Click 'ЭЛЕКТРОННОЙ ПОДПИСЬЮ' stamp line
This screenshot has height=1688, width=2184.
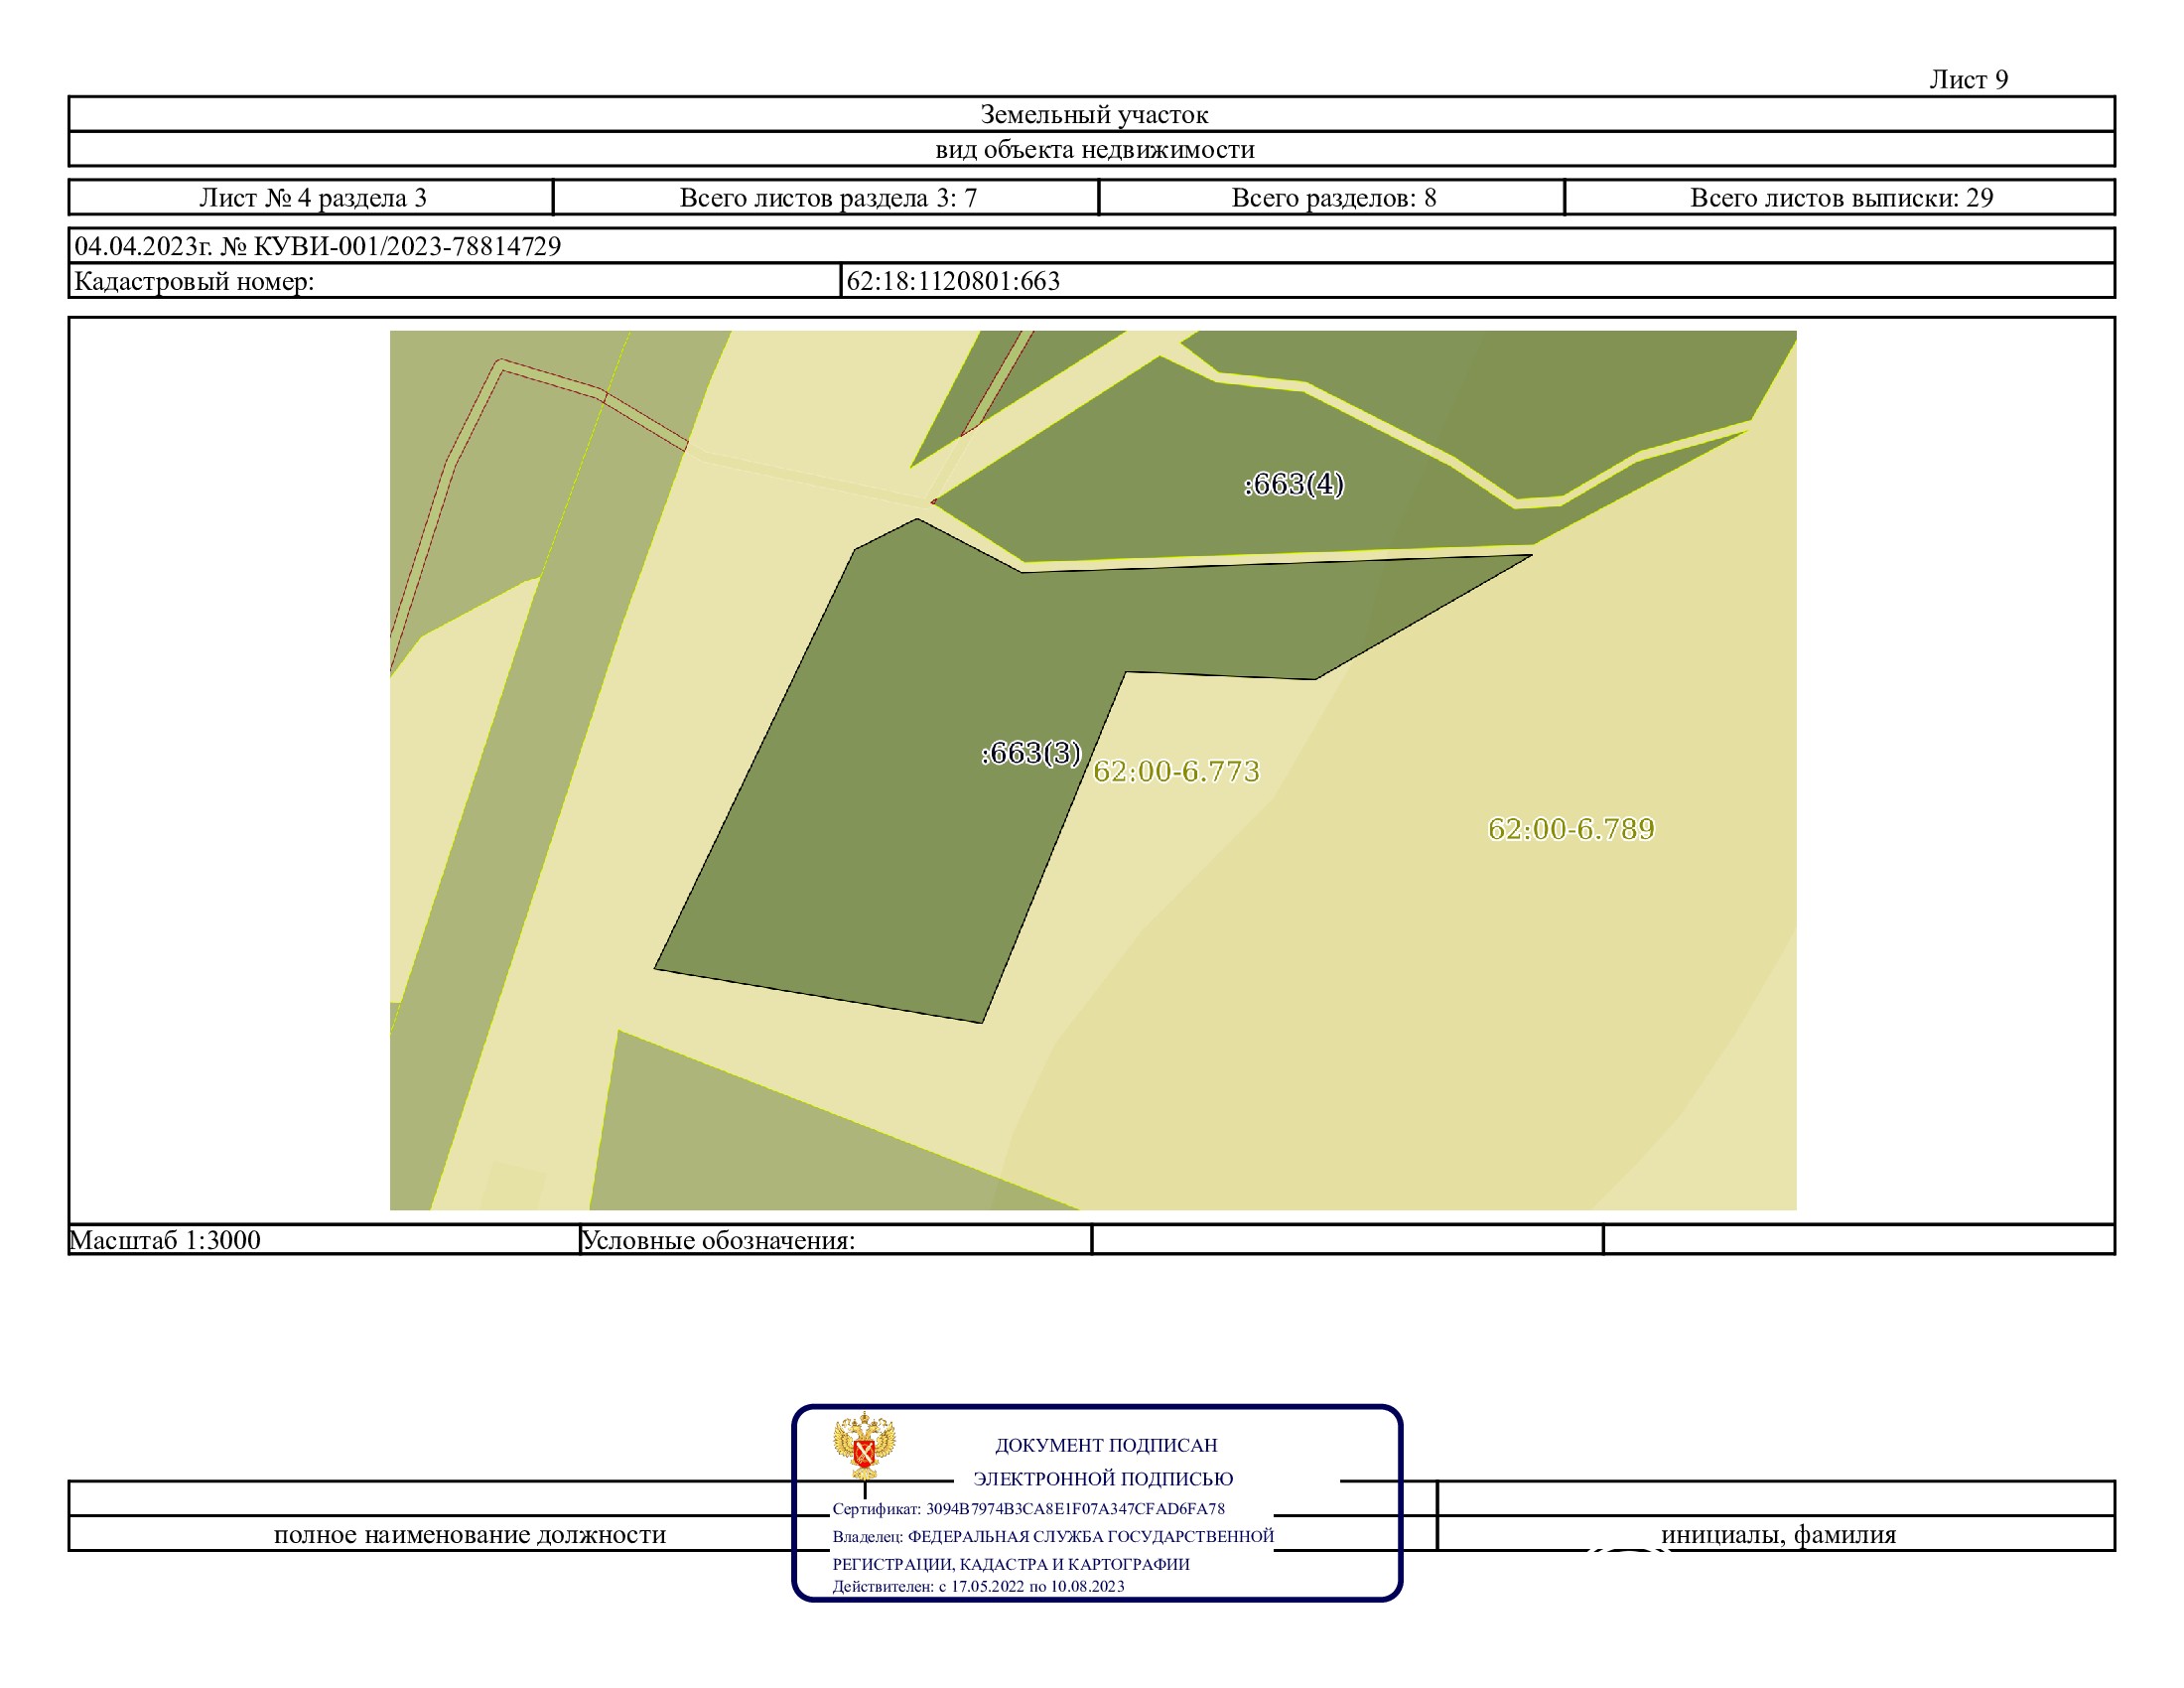click(x=1103, y=1479)
